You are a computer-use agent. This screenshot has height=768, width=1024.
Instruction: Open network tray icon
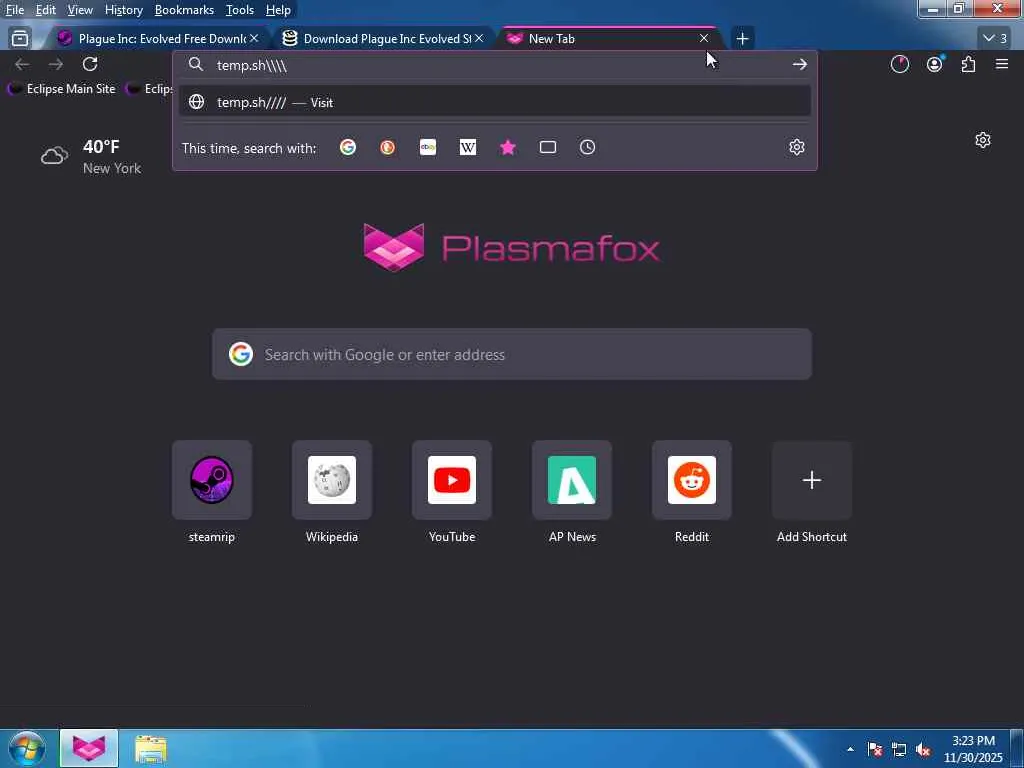(x=899, y=749)
